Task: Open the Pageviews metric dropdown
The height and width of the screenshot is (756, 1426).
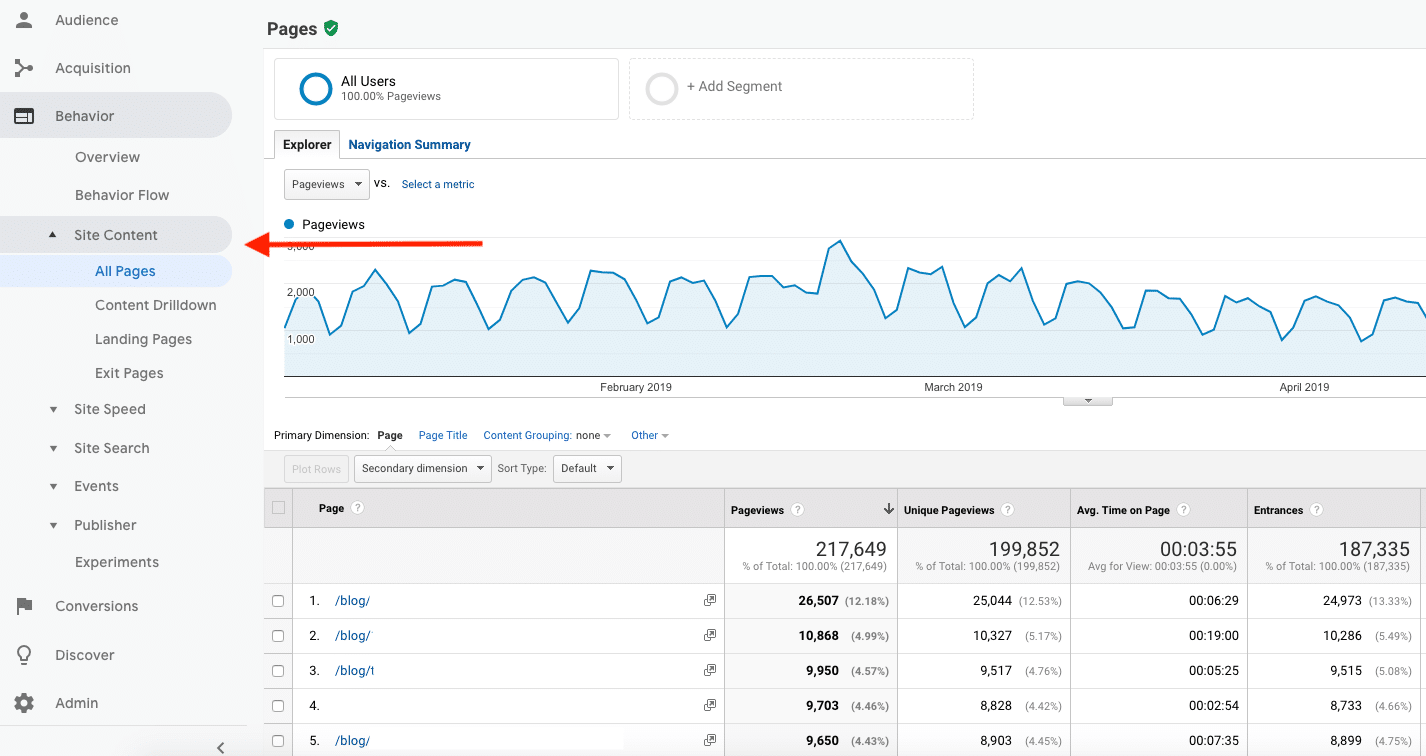Action: point(326,184)
